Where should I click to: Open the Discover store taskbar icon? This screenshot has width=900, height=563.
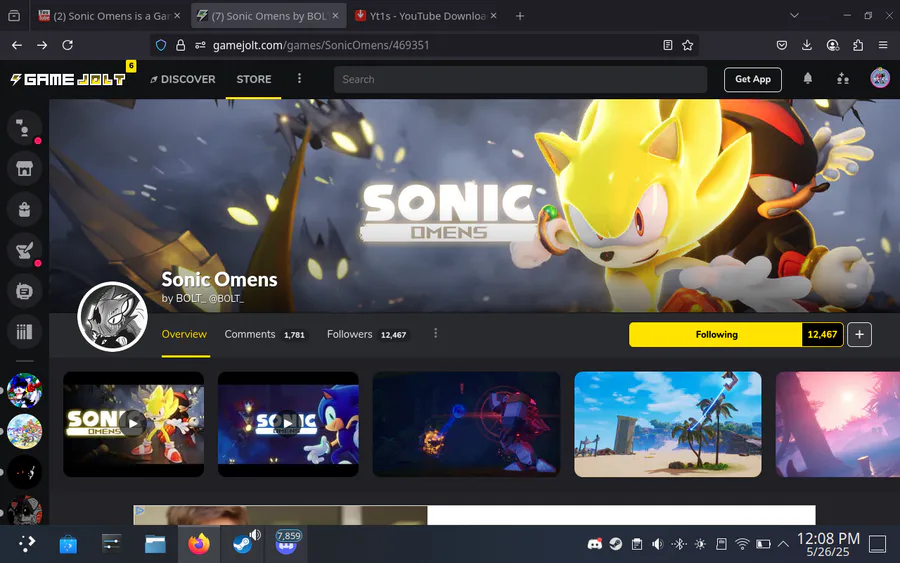coord(68,543)
